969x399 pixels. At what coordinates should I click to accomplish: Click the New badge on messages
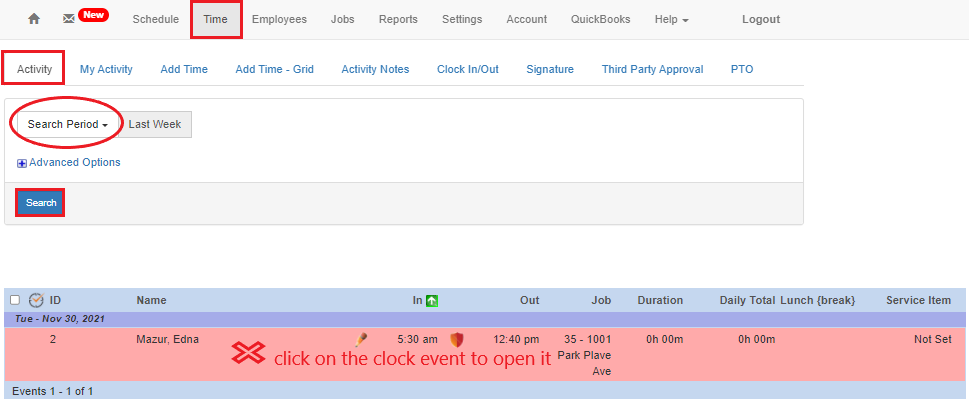(94, 15)
